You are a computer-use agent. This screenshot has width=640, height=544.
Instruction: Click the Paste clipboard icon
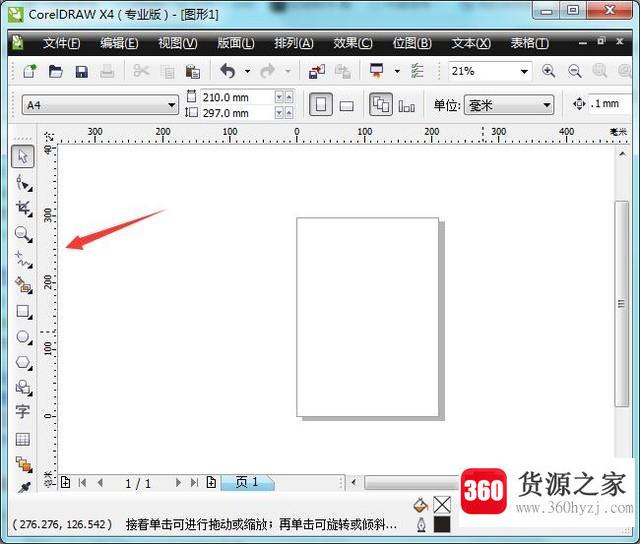(192, 71)
